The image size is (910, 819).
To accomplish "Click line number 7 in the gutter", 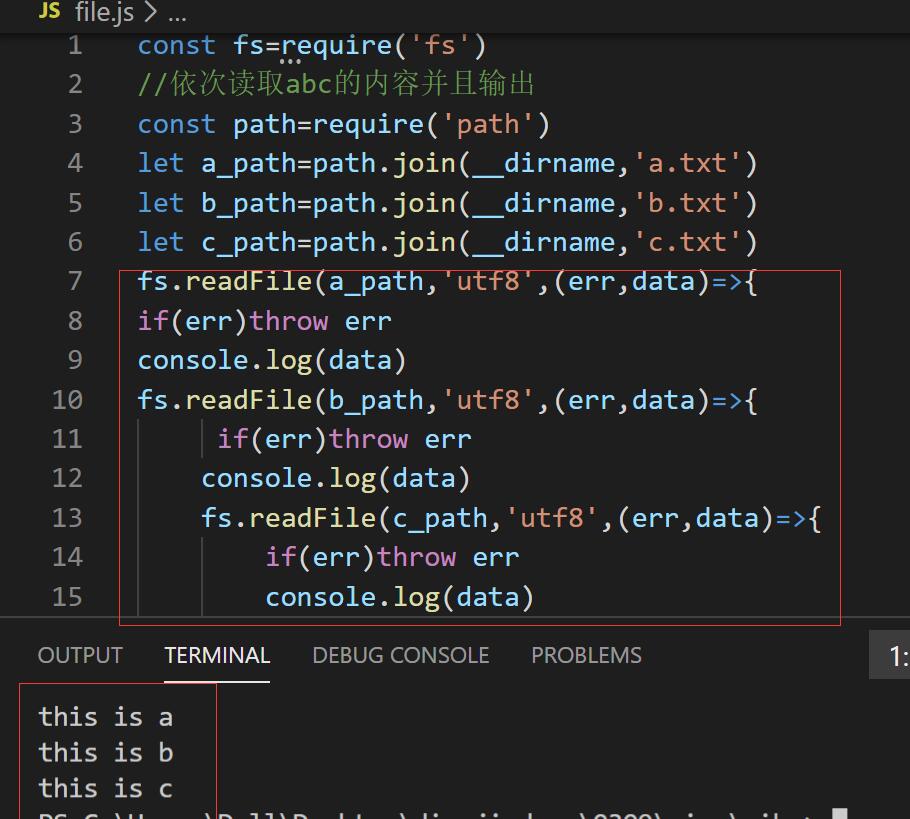I will pyautogui.click(x=75, y=282).
